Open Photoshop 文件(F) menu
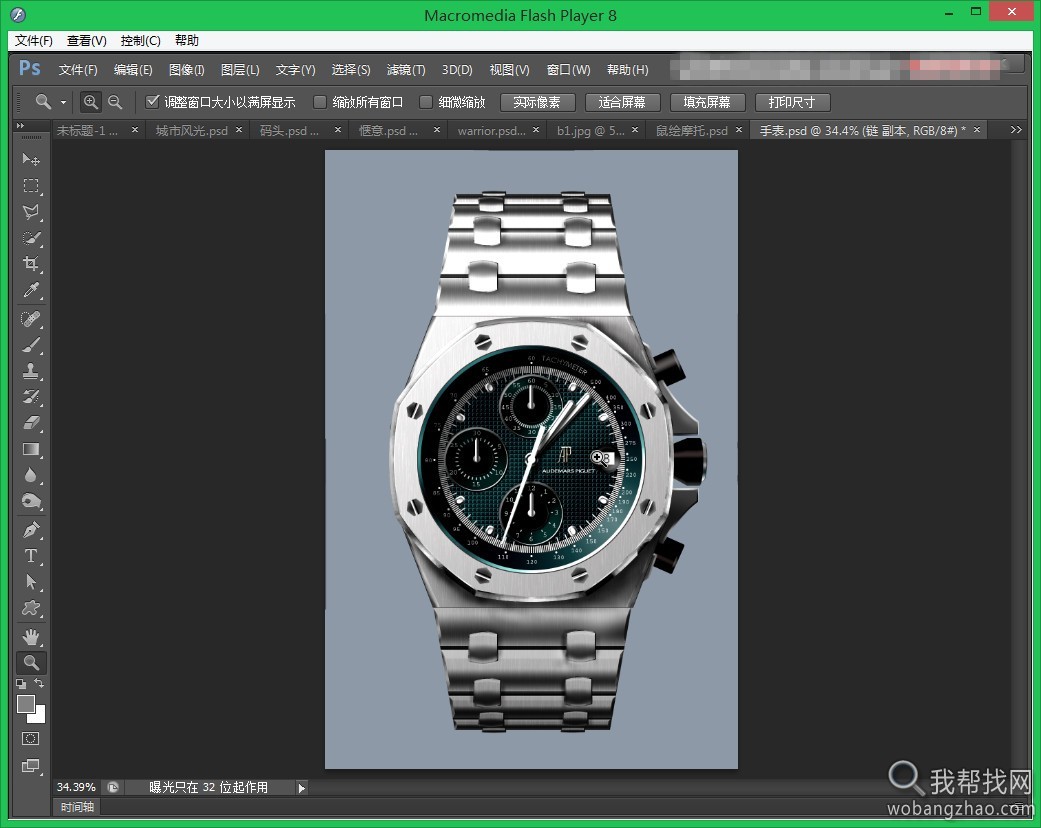Image resolution: width=1041 pixels, height=828 pixels. (78, 70)
